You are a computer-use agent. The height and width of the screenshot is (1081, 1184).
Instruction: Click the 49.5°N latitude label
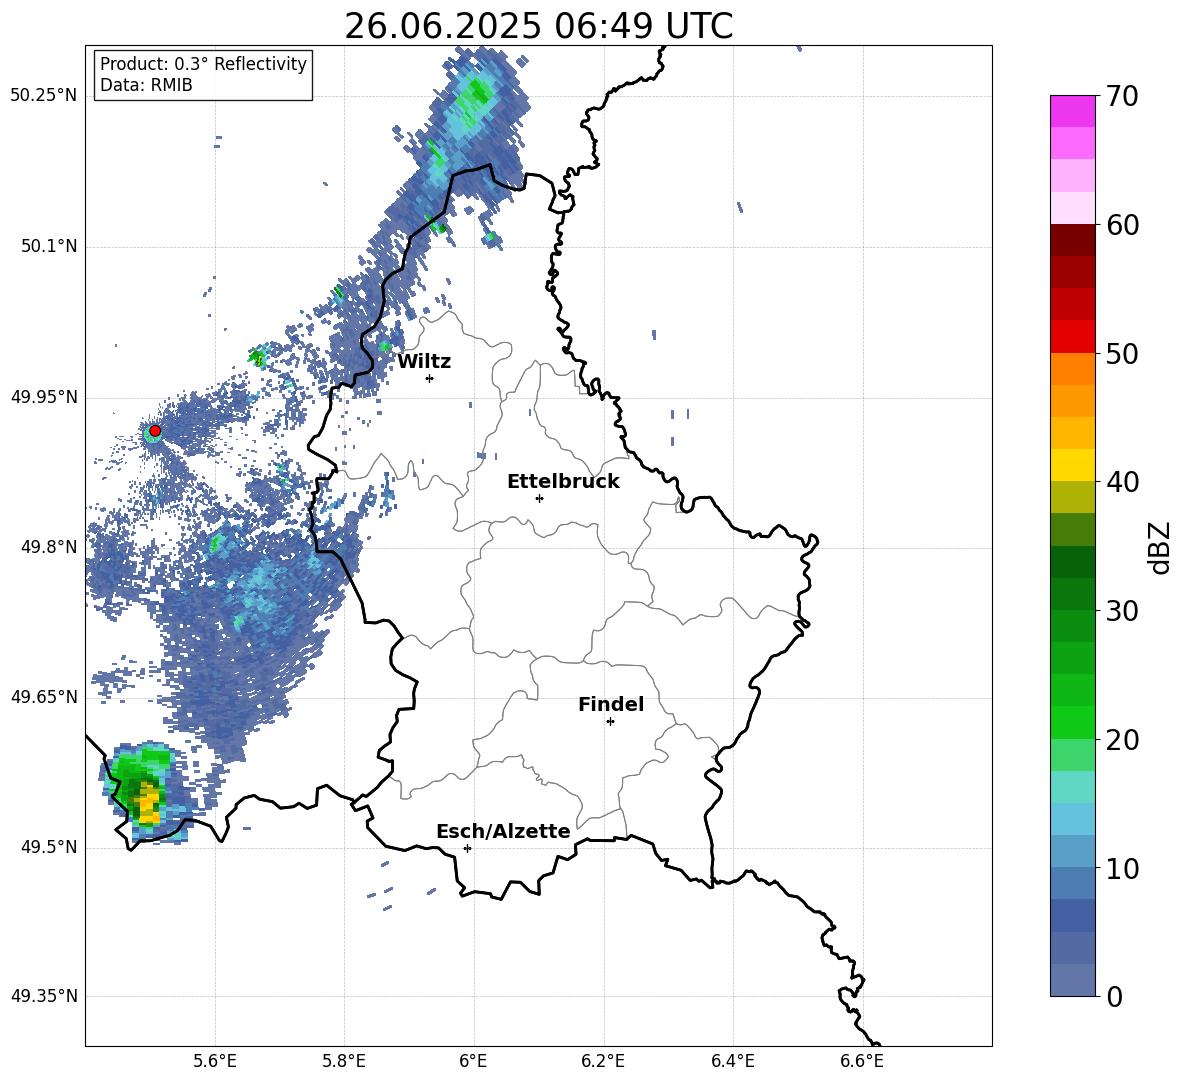[49, 847]
